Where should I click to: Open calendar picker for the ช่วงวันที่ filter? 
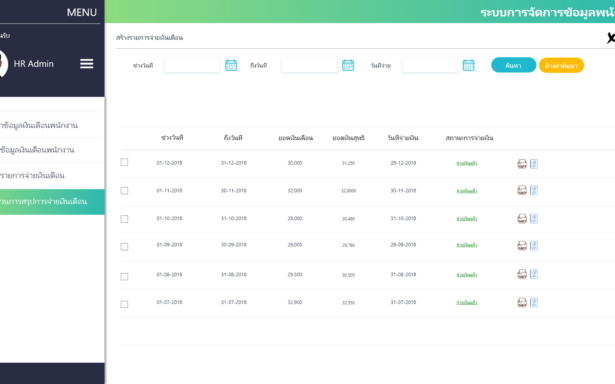click(231, 65)
